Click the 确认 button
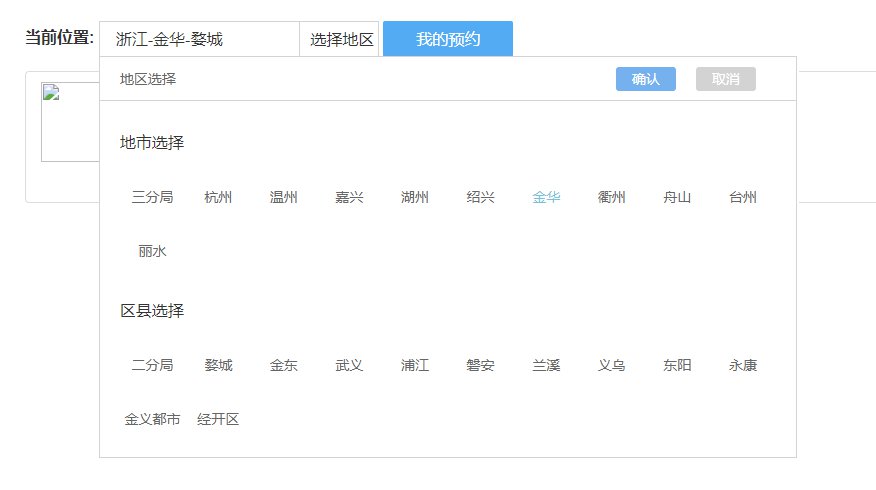Screen dimensions: 876x490 (x=645, y=79)
